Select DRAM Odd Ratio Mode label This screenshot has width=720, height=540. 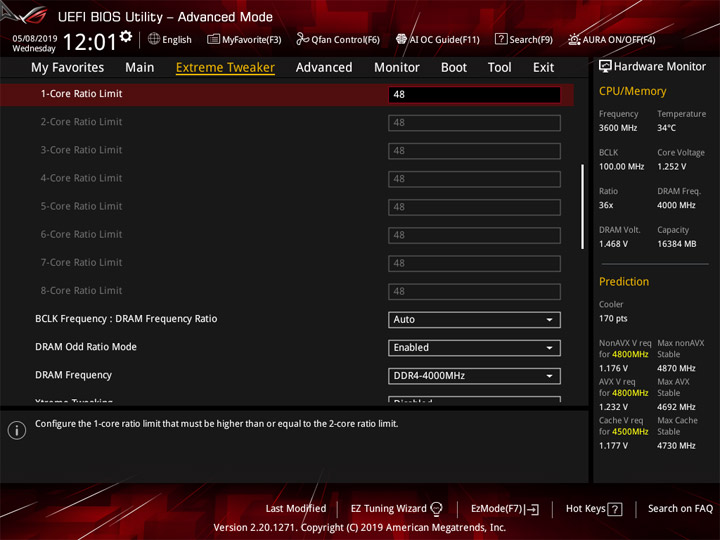(86, 347)
